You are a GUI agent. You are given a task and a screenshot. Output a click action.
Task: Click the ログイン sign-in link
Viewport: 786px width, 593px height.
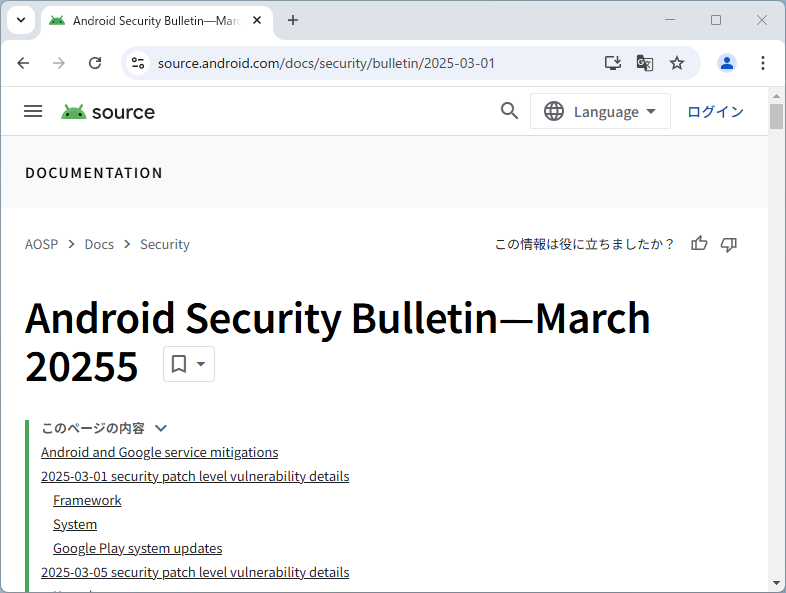click(x=715, y=111)
